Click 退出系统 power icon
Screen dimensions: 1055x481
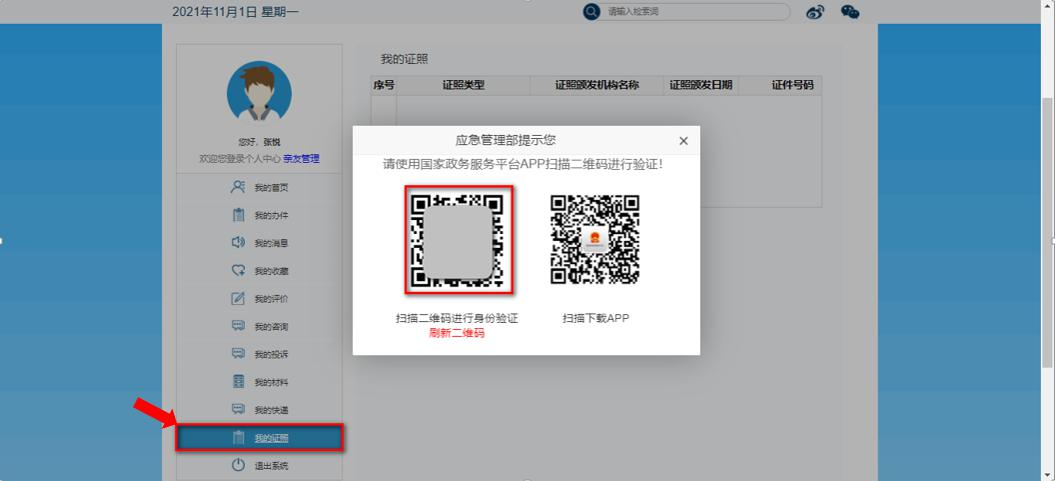[238, 465]
